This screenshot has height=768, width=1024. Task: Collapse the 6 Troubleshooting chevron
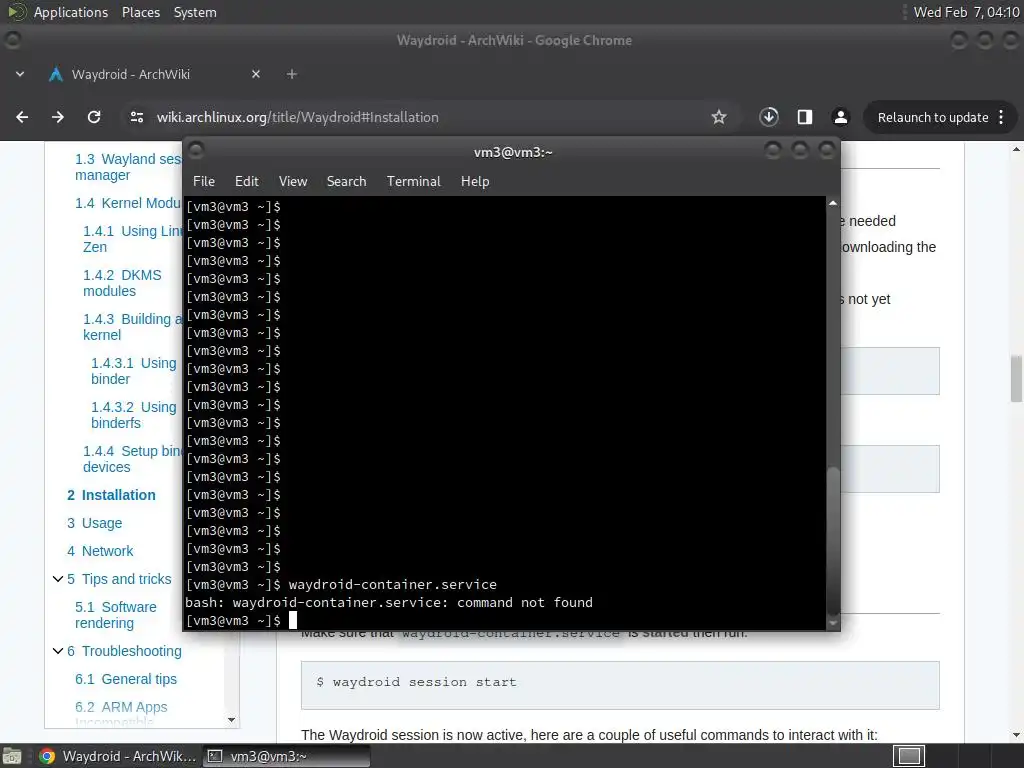pos(57,651)
